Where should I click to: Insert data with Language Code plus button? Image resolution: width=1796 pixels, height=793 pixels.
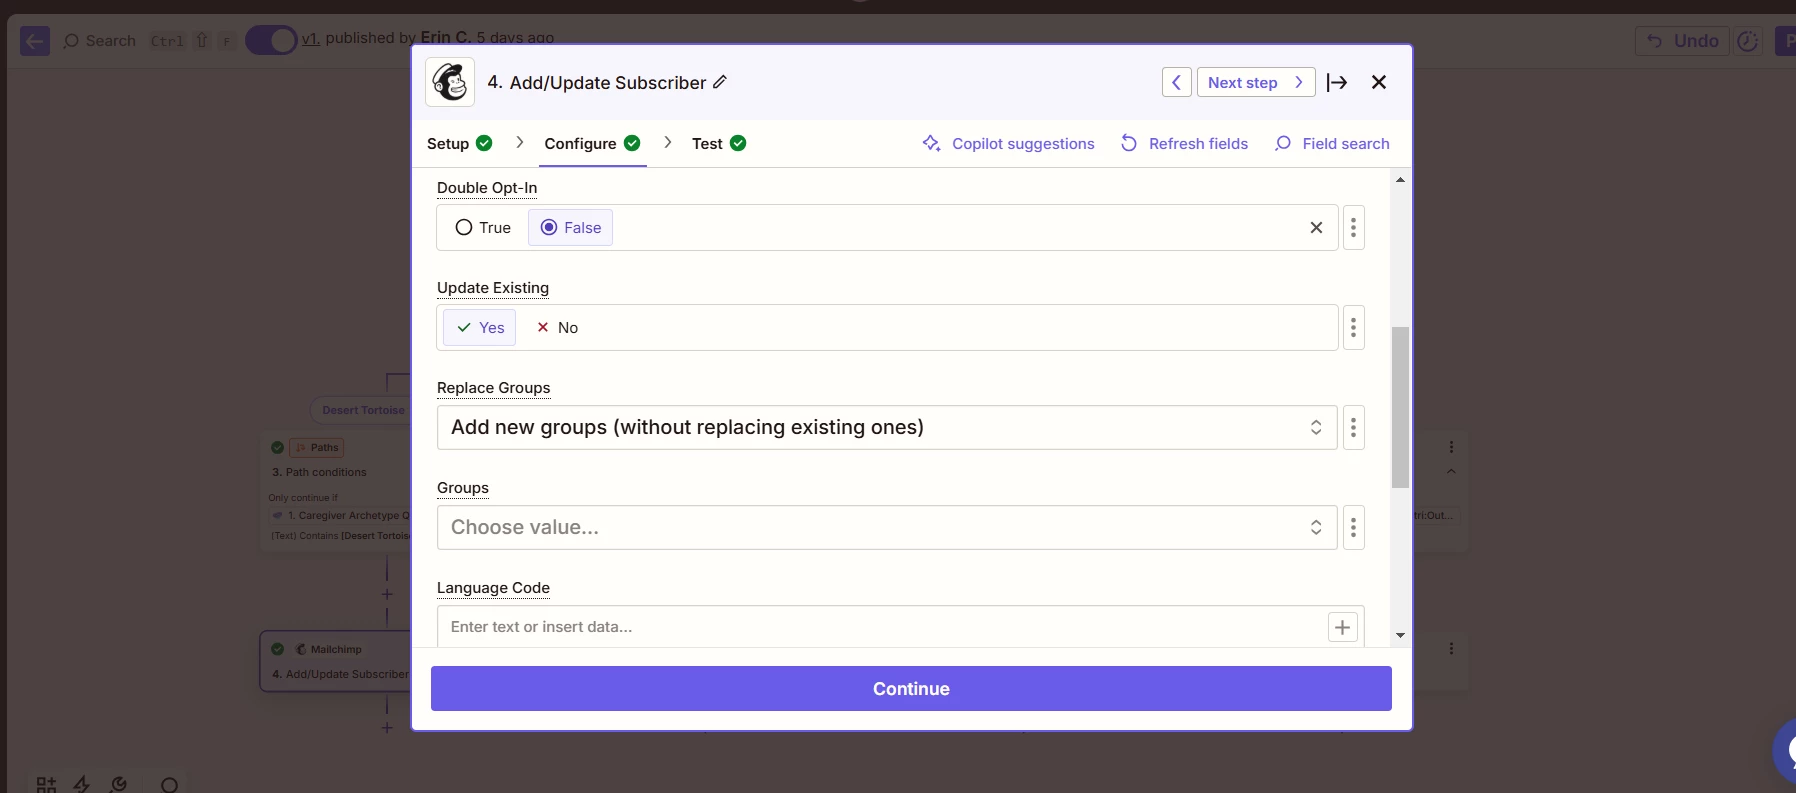coord(1342,627)
